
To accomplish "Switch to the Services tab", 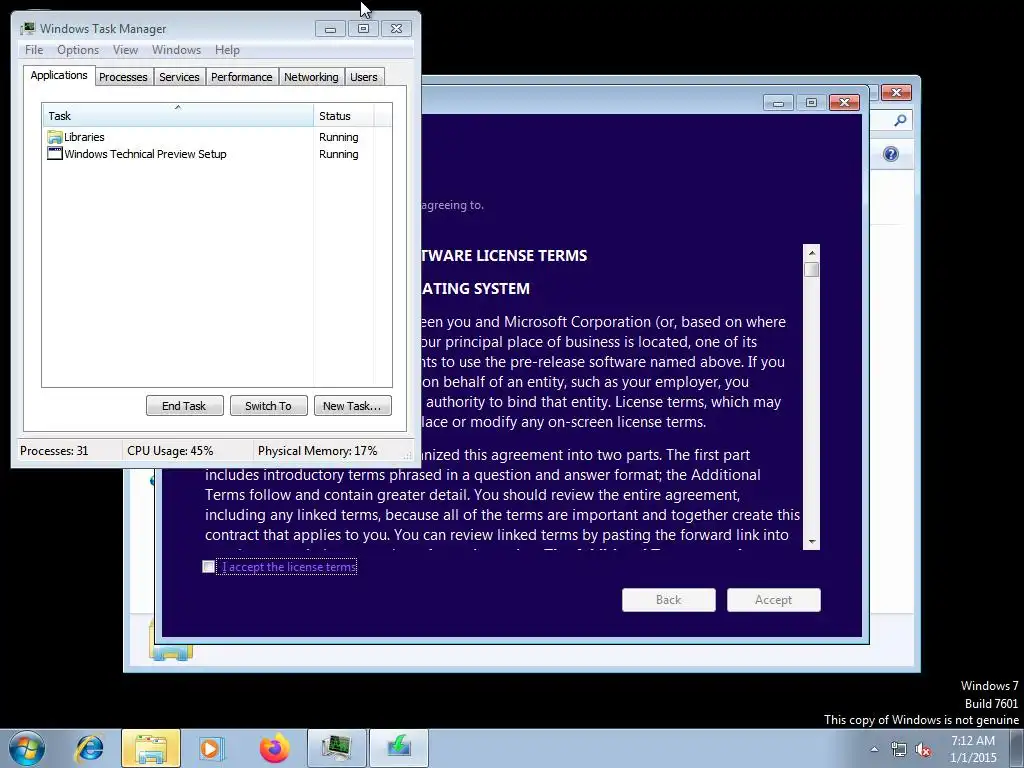I will [180, 77].
